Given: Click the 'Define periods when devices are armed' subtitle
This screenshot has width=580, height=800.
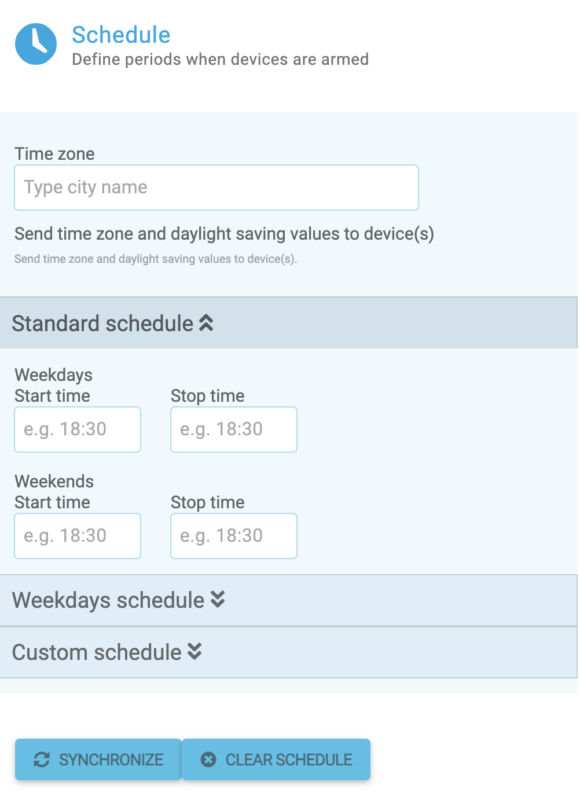Looking at the screenshot, I should pos(220,59).
